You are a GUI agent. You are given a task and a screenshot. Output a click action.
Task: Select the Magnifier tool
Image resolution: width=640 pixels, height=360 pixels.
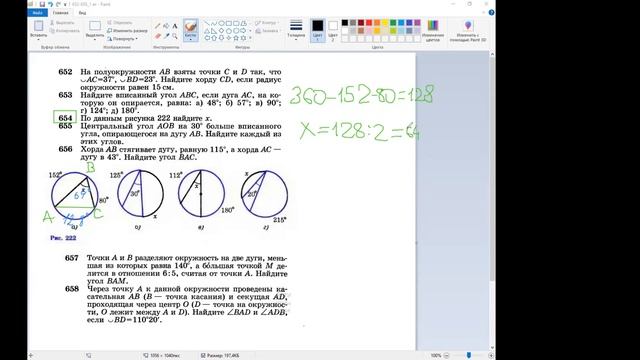point(175,36)
